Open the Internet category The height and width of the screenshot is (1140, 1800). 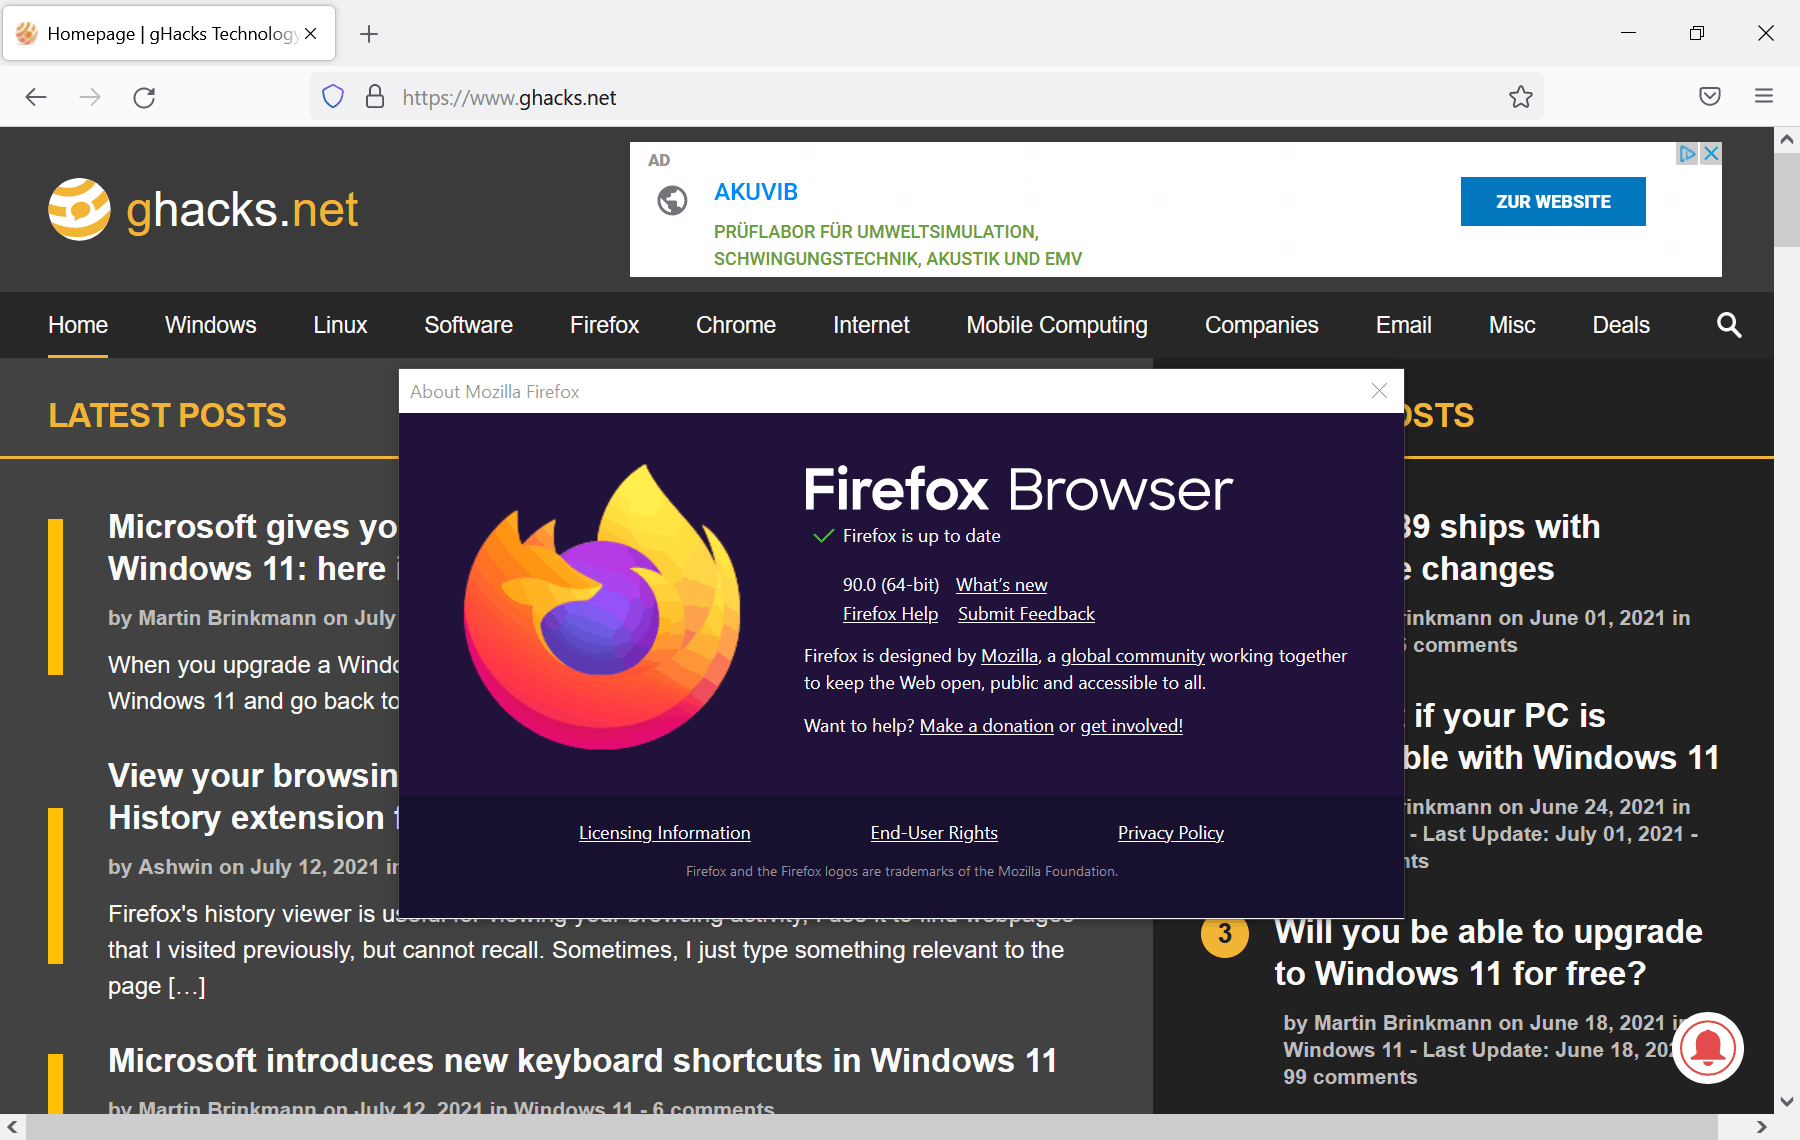click(871, 325)
